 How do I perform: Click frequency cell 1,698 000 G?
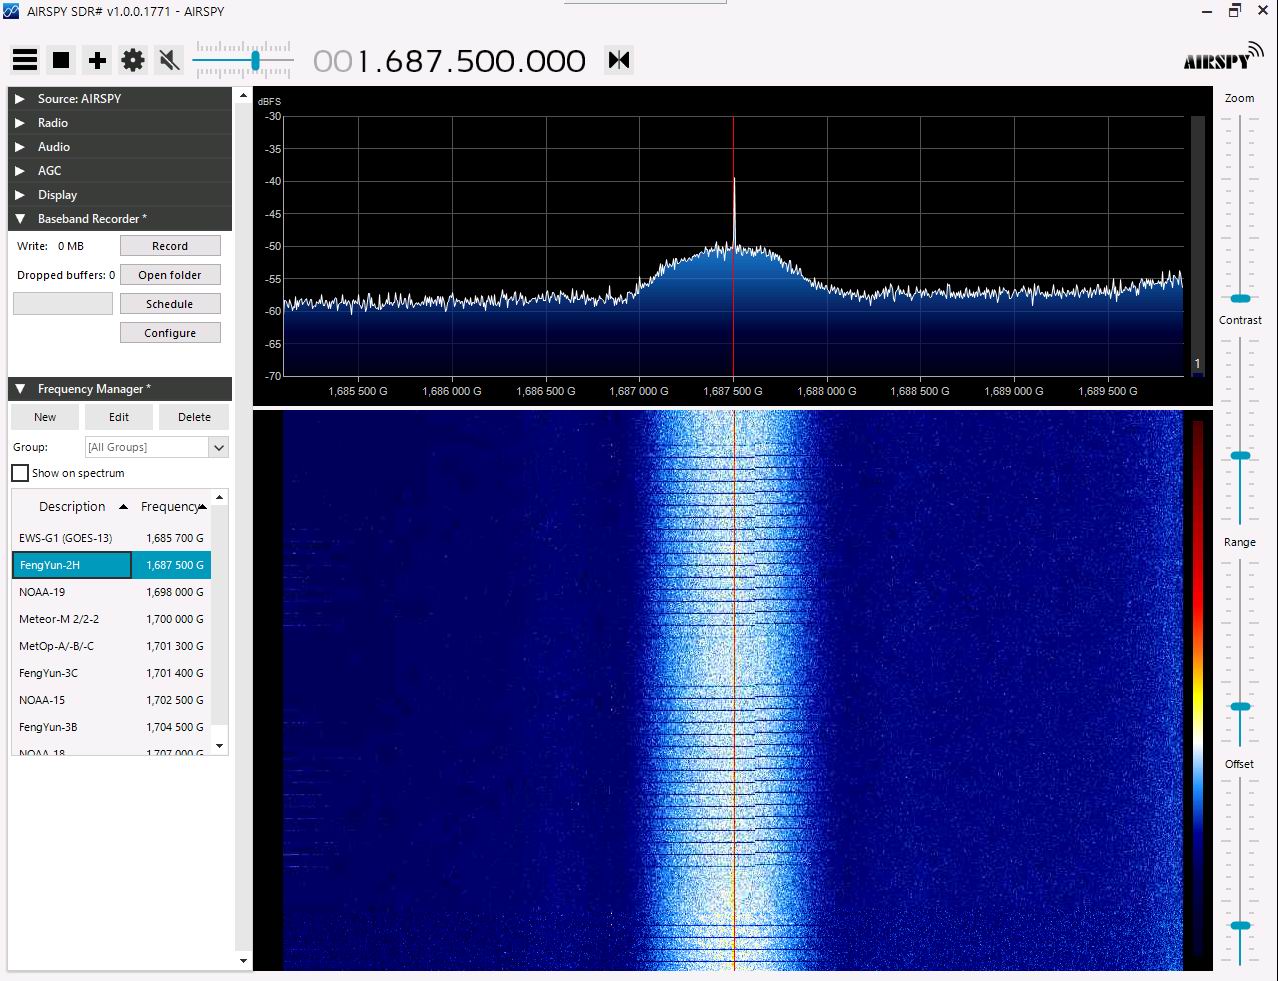coord(174,592)
